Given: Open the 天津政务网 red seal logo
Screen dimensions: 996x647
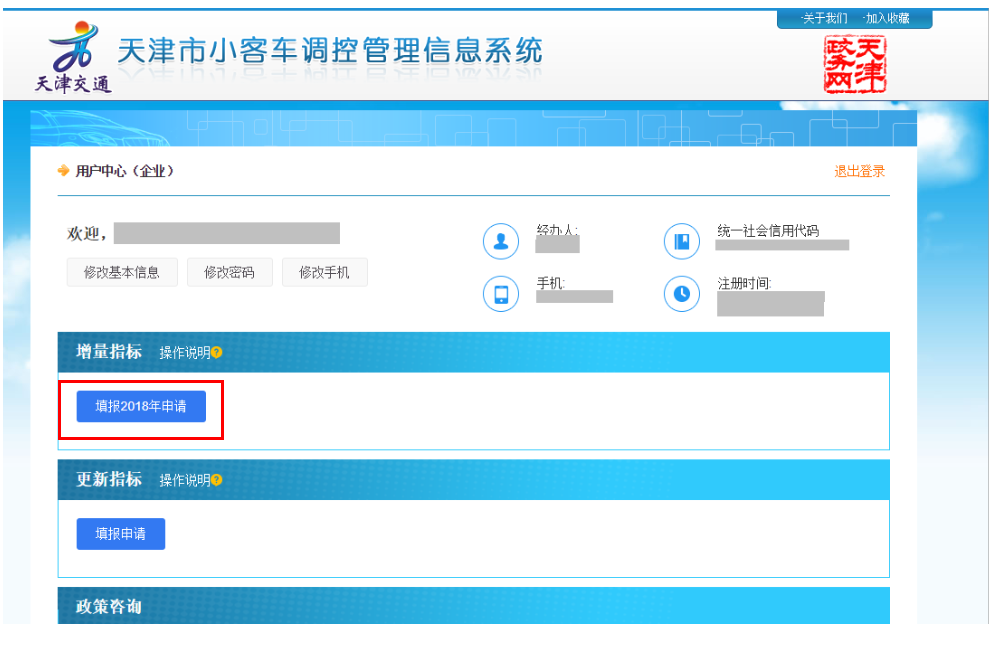Looking at the screenshot, I should pos(854,64).
